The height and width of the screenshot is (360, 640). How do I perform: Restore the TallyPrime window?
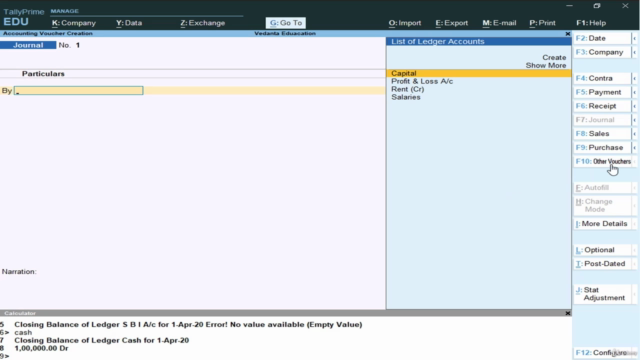pos(597,6)
